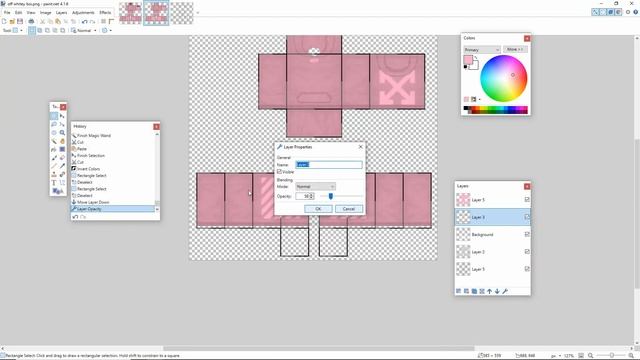Click the zoom-in magnifier in status bar
Image resolution: width=640 pixels, height=360 pixels.
(x=631, y=356)
